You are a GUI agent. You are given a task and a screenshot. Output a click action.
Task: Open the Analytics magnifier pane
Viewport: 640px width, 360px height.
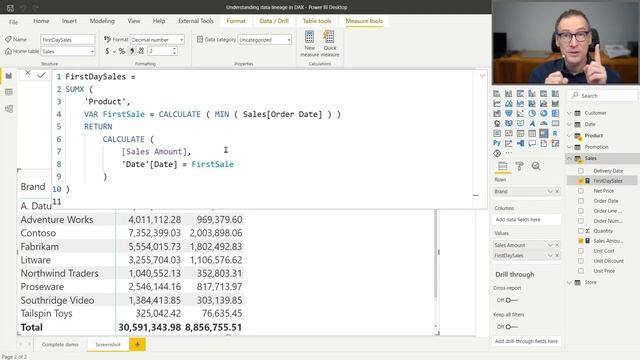click(x=536, y=166)
